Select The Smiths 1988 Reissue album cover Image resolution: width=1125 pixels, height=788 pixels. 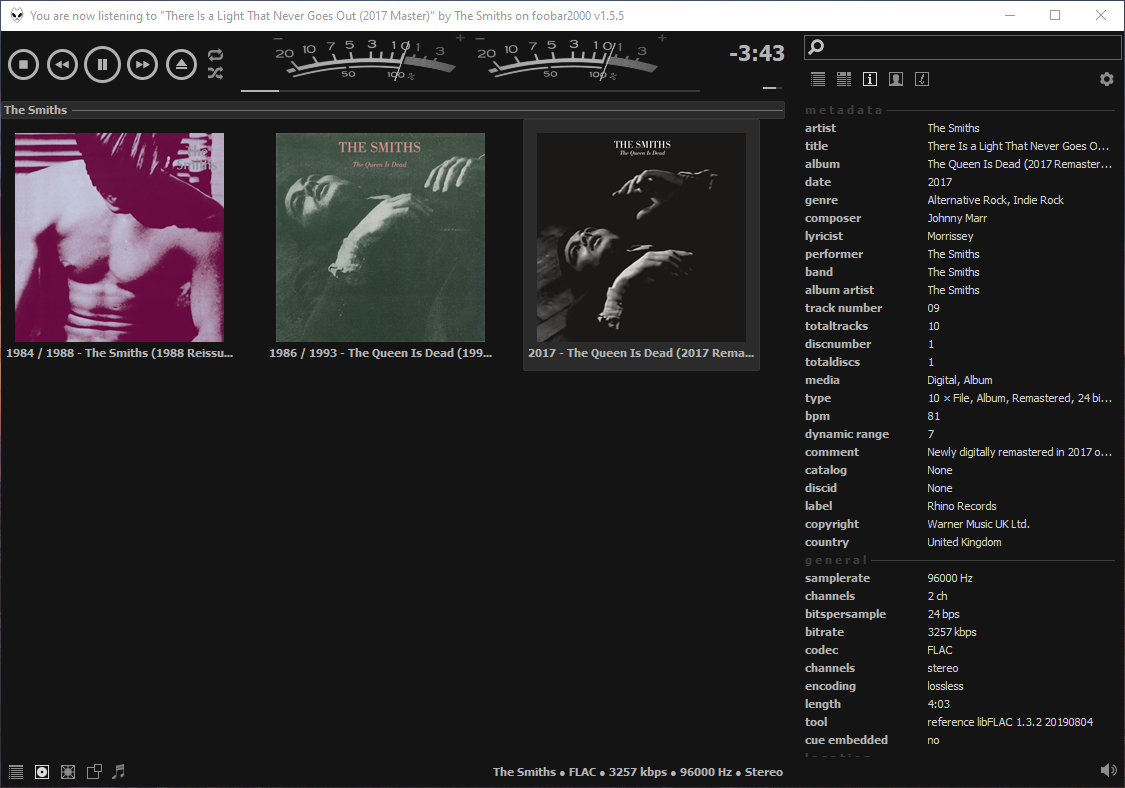pyautogui.click(x=119, y=237)
